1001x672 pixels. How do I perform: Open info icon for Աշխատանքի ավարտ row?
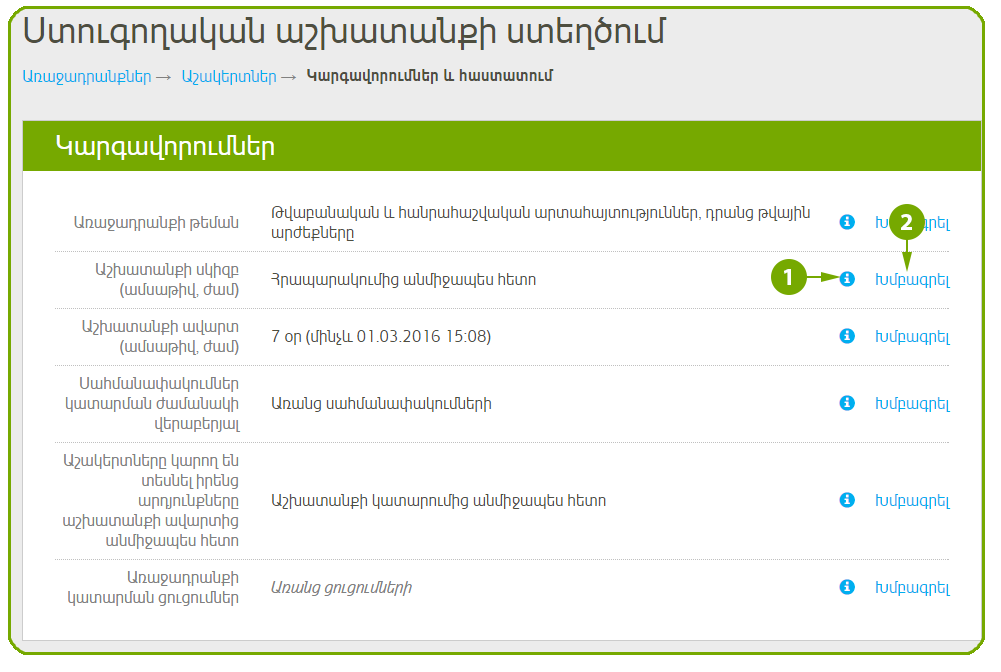click(x=847, y=337)
